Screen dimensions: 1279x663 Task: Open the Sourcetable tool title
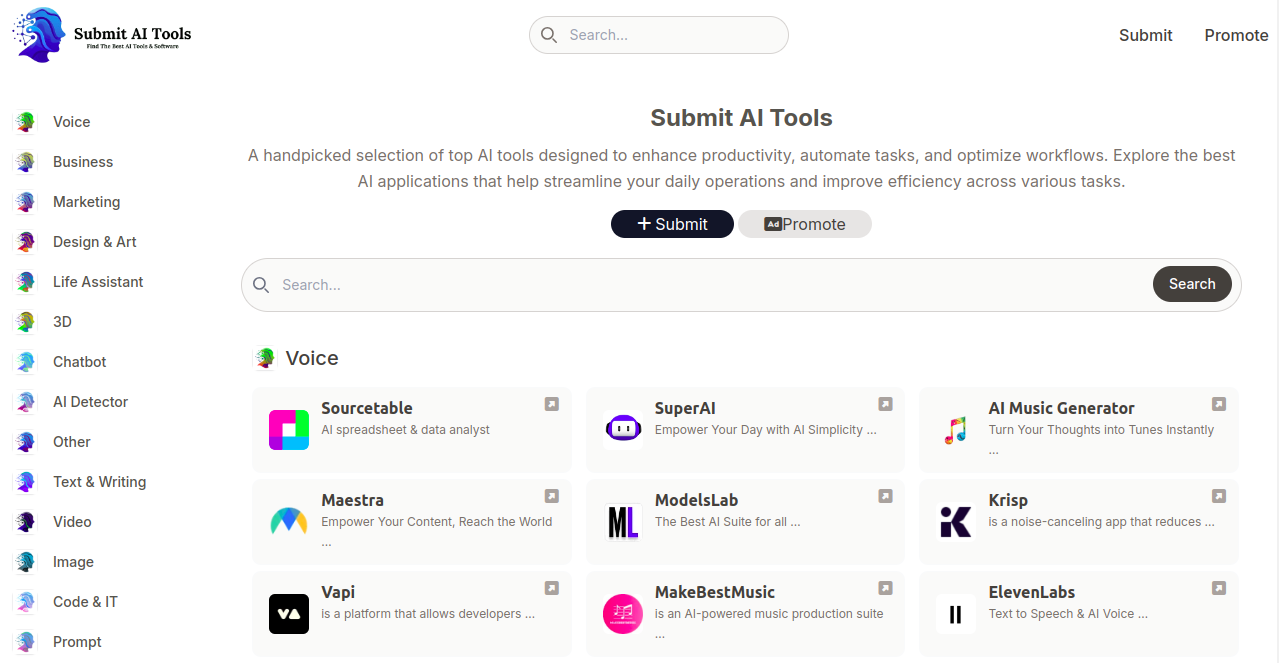[x=367, y=408]
